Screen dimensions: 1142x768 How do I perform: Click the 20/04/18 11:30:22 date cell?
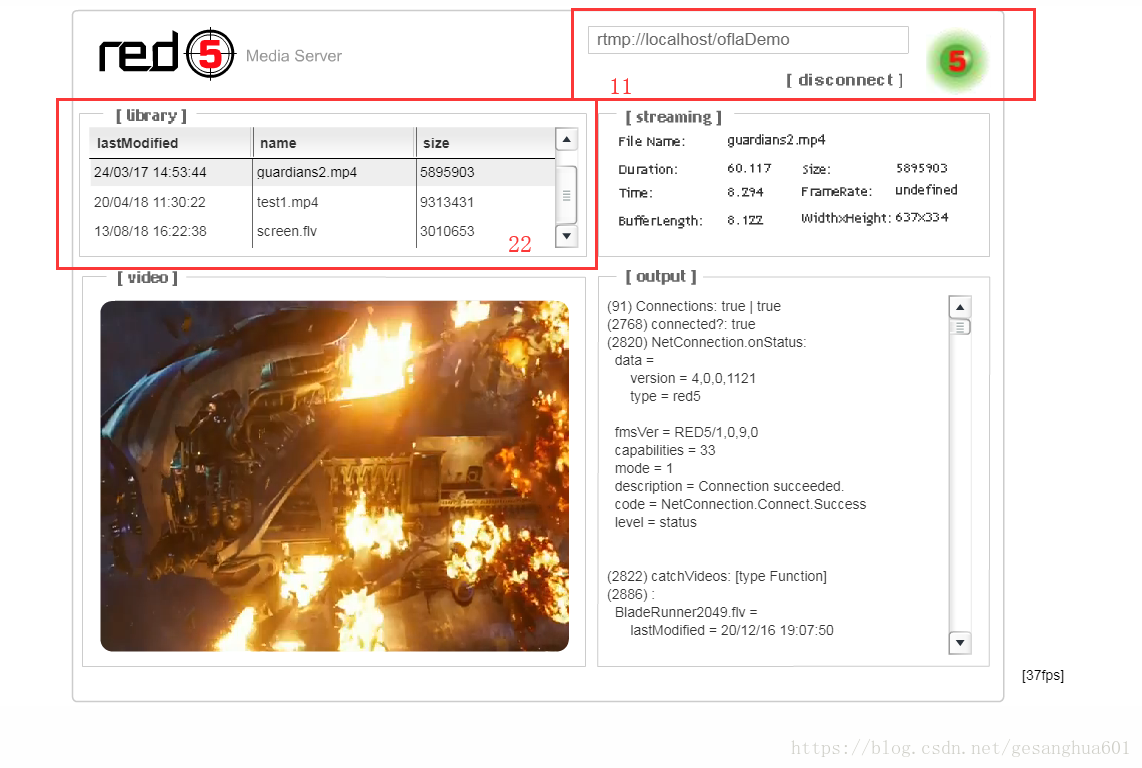tap(149, 203)
